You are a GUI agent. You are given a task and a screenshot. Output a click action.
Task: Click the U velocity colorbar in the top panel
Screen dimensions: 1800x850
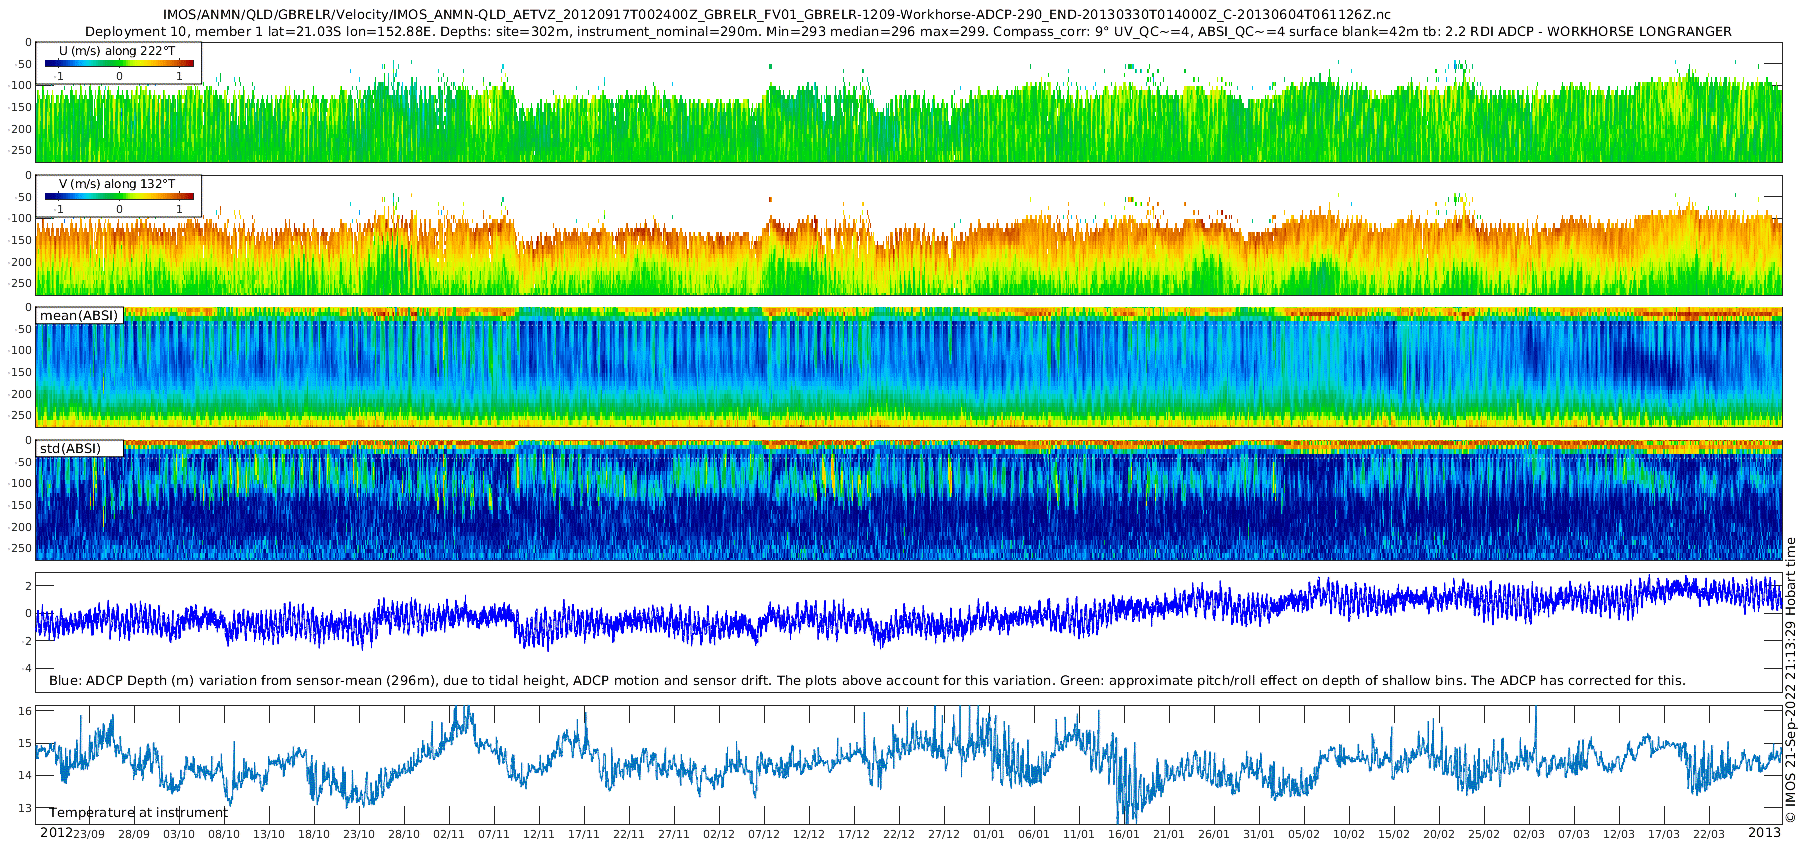tap(119, 63)
